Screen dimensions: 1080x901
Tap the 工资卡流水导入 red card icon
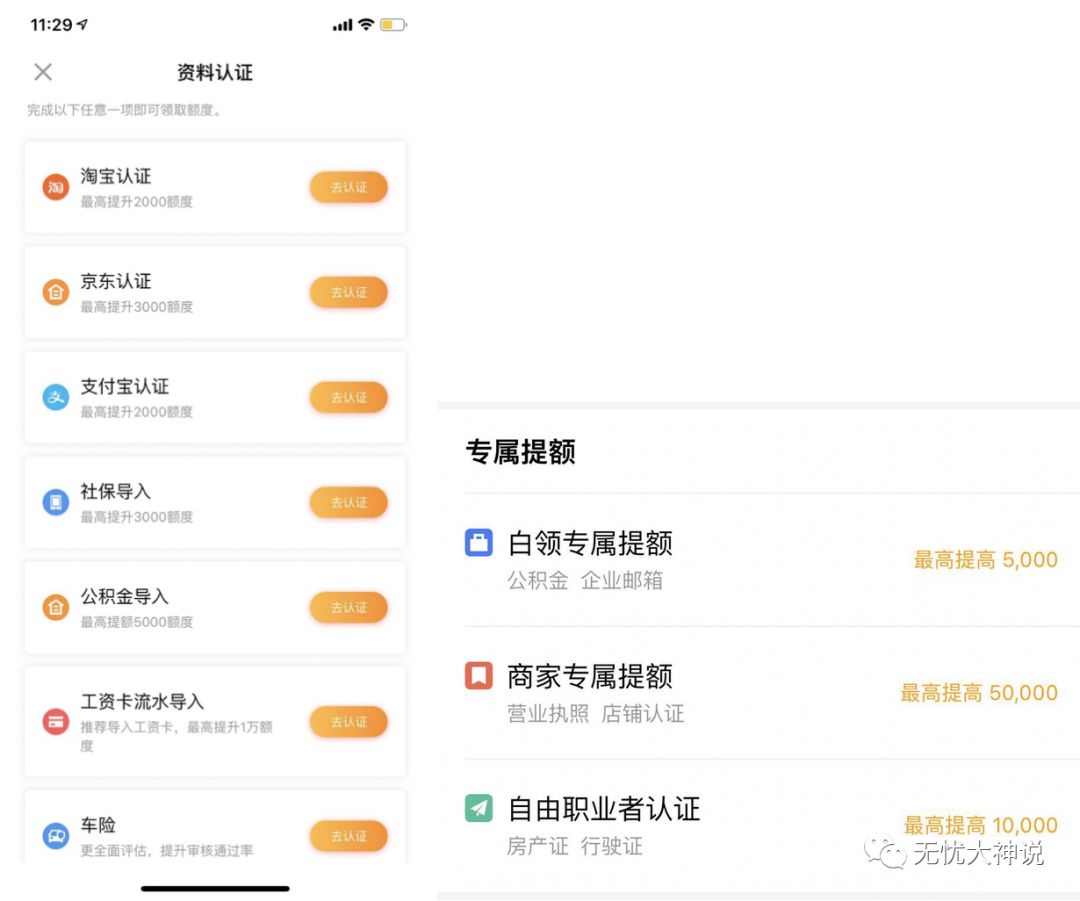(x=56, y=721)
